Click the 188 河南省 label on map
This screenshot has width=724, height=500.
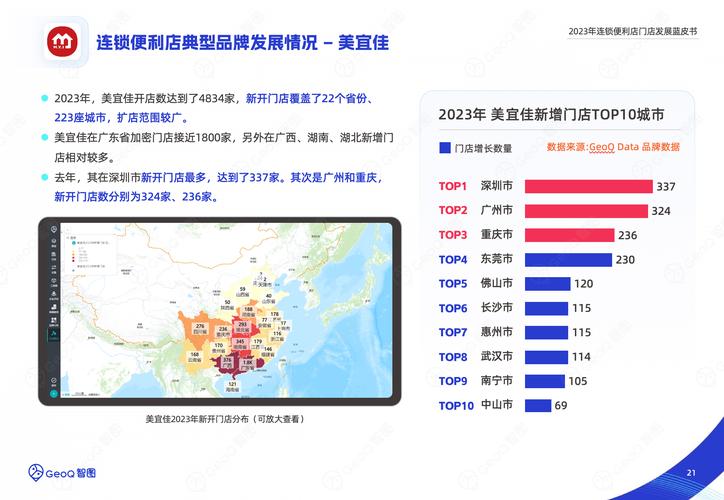pyautogui.click(x=248, y=312)
